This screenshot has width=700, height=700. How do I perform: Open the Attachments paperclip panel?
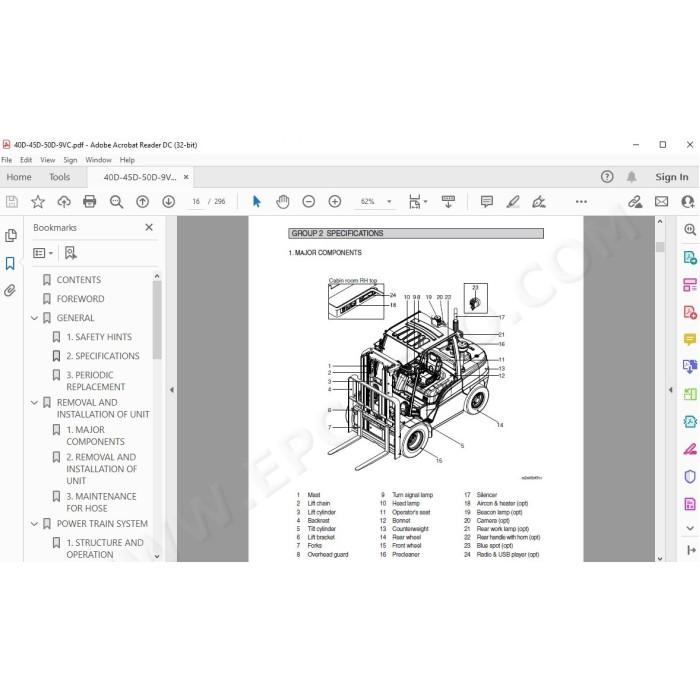pyautogui.click(x=10, y=291)
